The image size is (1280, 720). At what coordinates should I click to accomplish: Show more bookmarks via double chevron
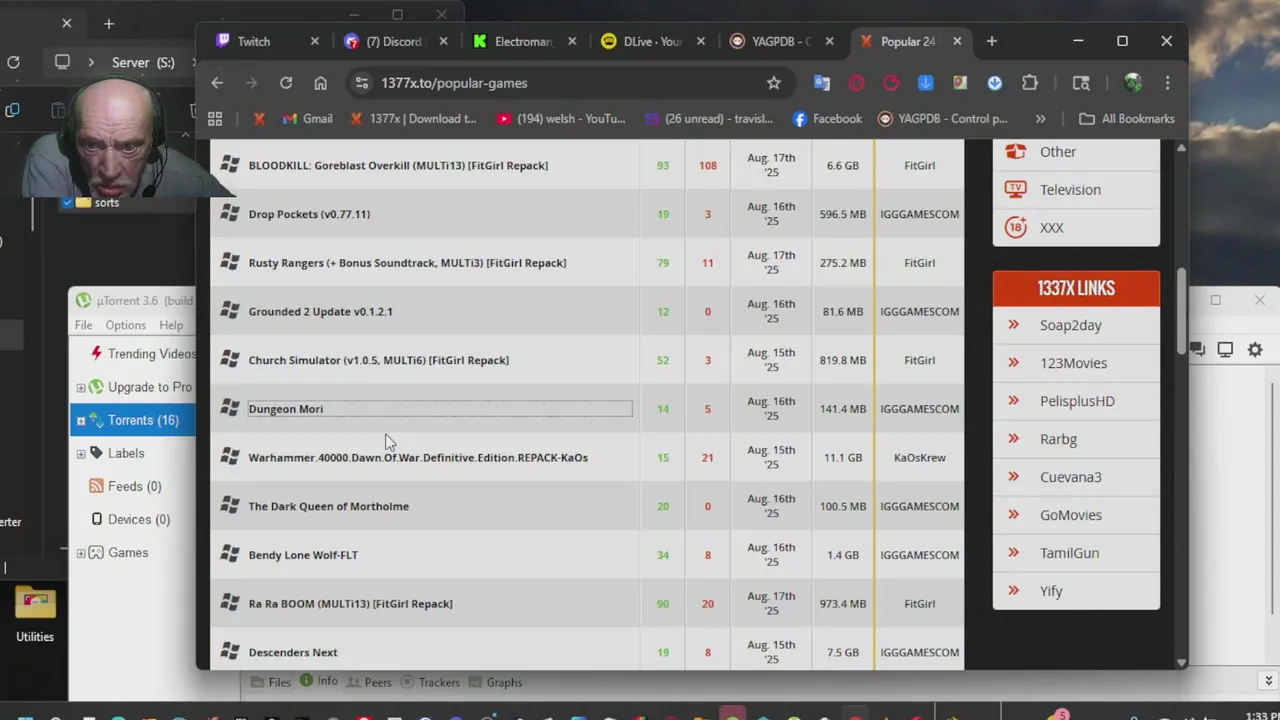(1040, 119)
